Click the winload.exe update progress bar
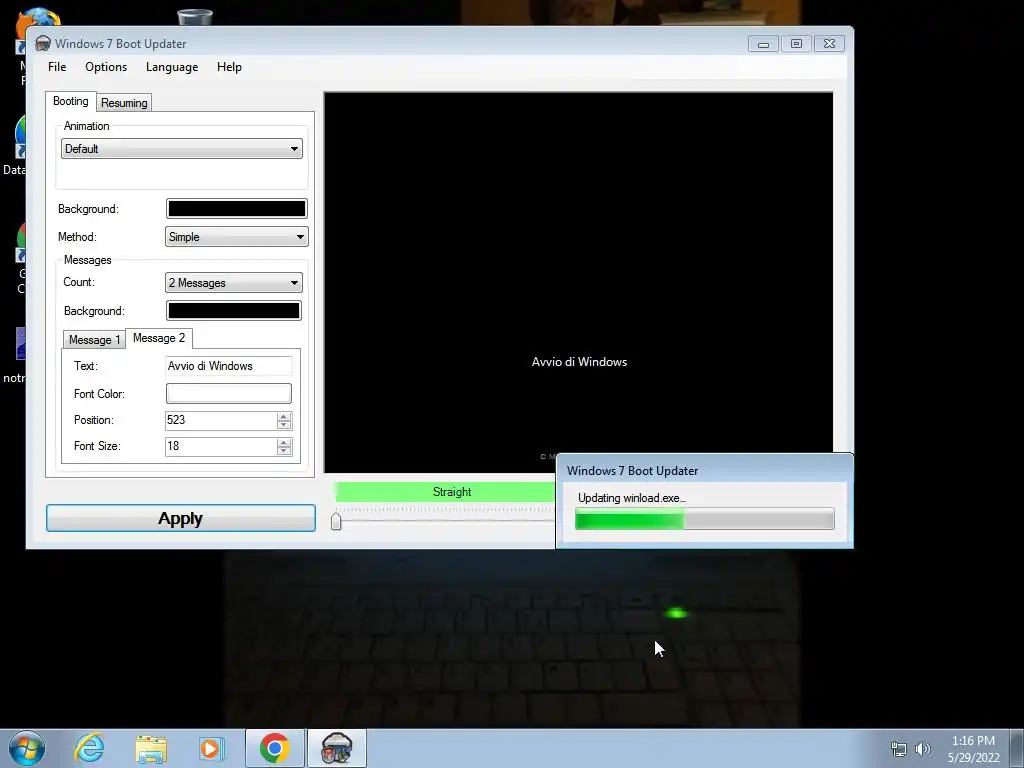The image size is (1024, 768). click(x=705, y=519)
